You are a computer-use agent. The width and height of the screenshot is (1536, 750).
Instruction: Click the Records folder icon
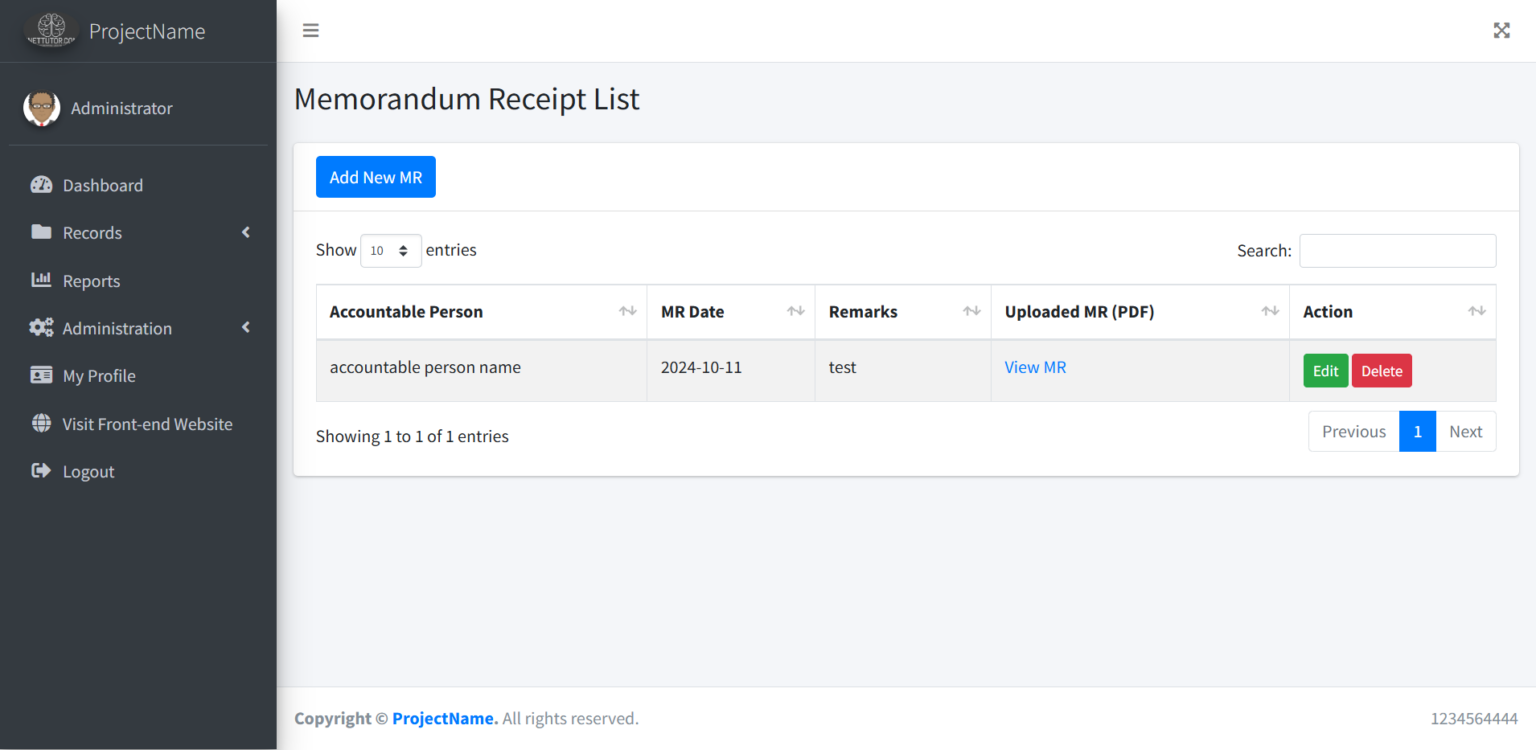point(41,232)
